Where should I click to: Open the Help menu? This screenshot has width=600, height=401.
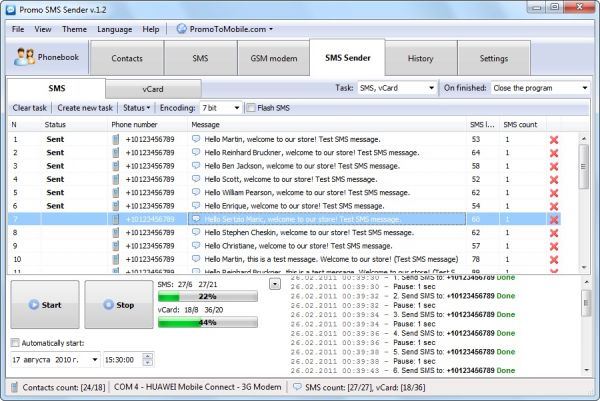(151, 29)
